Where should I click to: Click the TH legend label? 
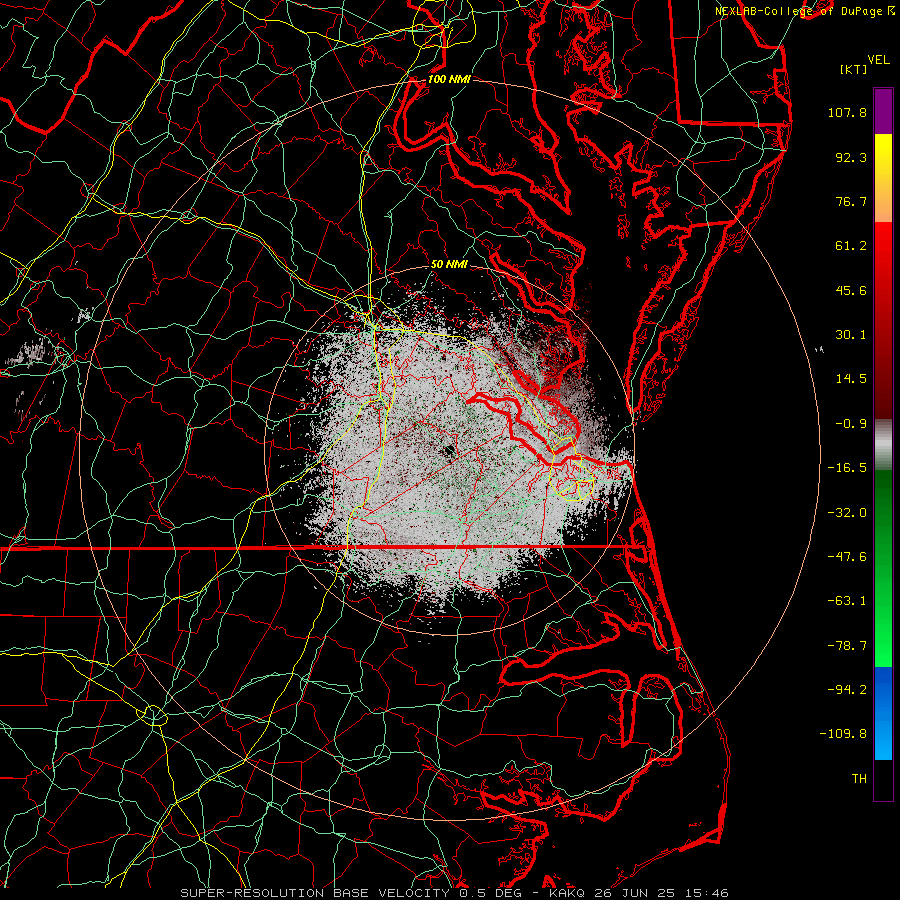tap(859, 779)
